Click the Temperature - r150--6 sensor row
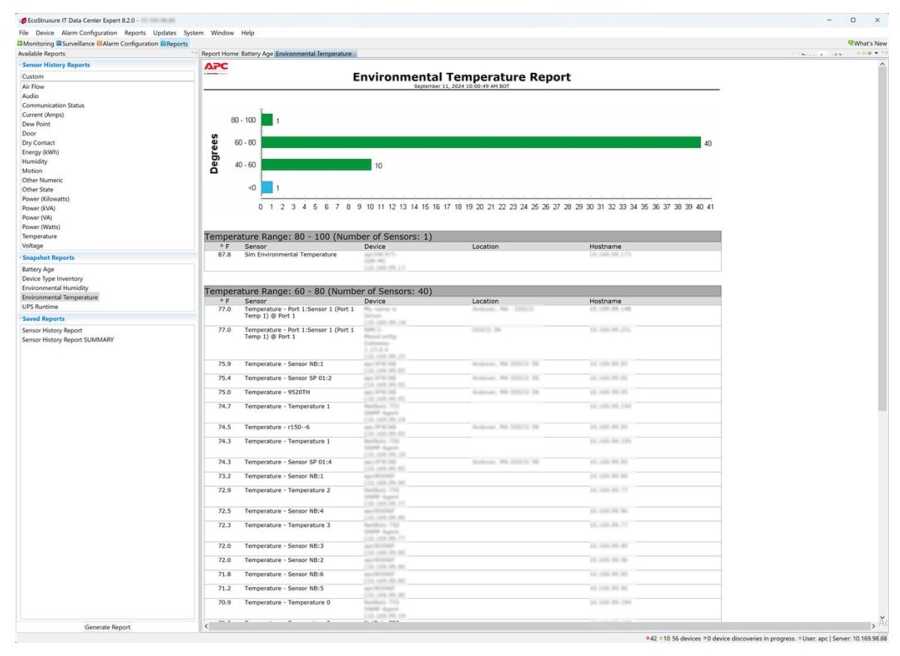This screenshot has width=900, height=656. [x=463, y=430]
